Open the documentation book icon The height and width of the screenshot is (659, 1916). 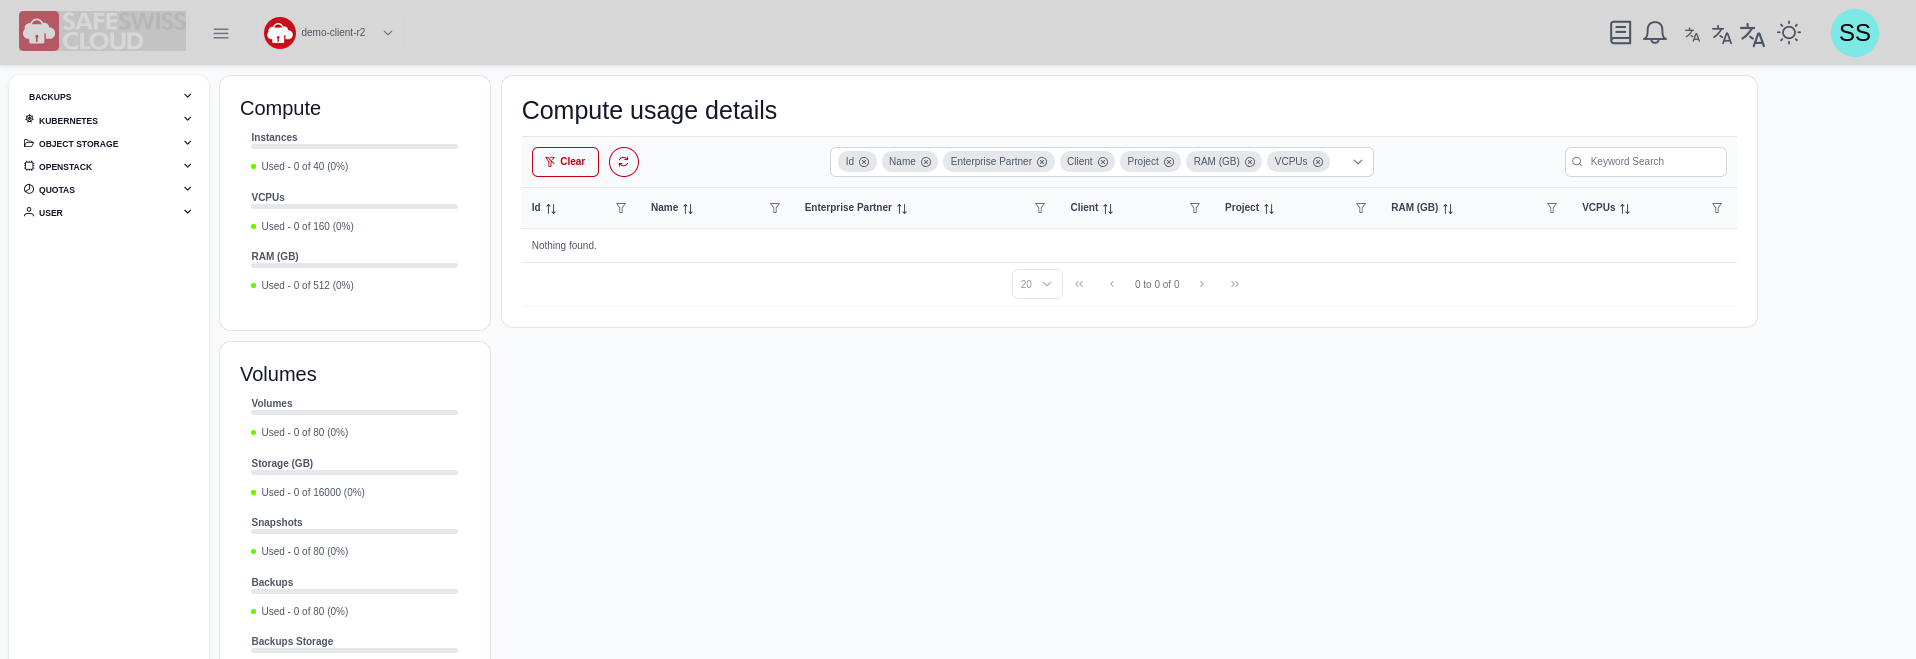pos(1620,33)
